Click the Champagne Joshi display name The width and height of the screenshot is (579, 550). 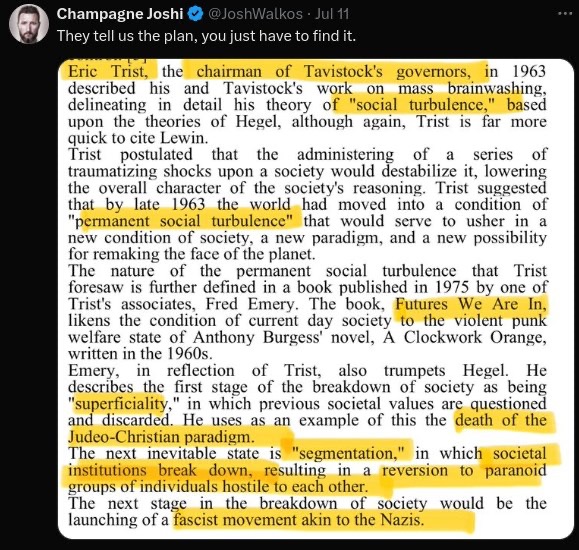tap(120, 14)
